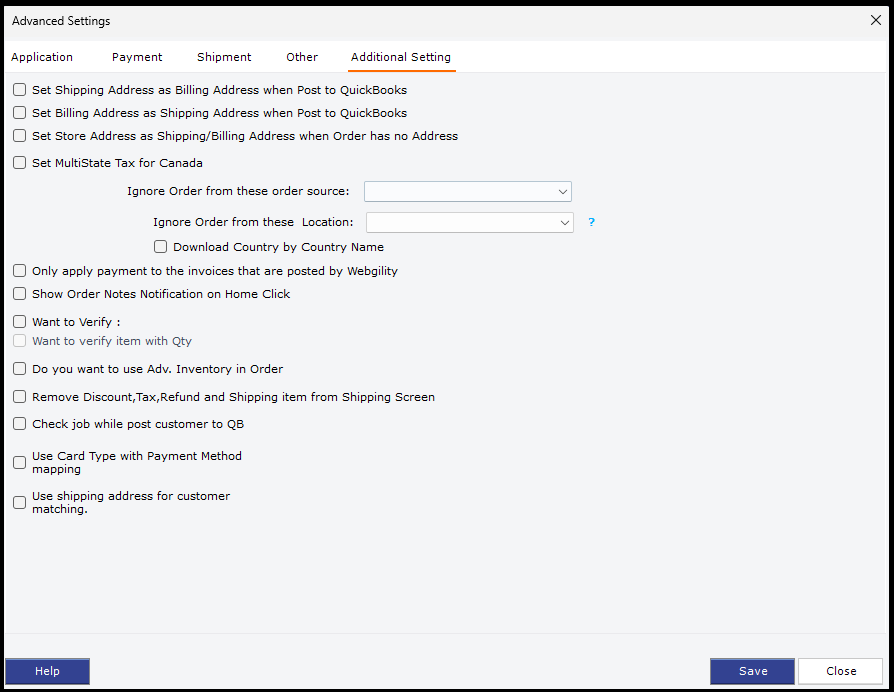This screenshot has height=692, width=894.
Task: Check Use shipping address for customer matching
Action: click(20, 502)
